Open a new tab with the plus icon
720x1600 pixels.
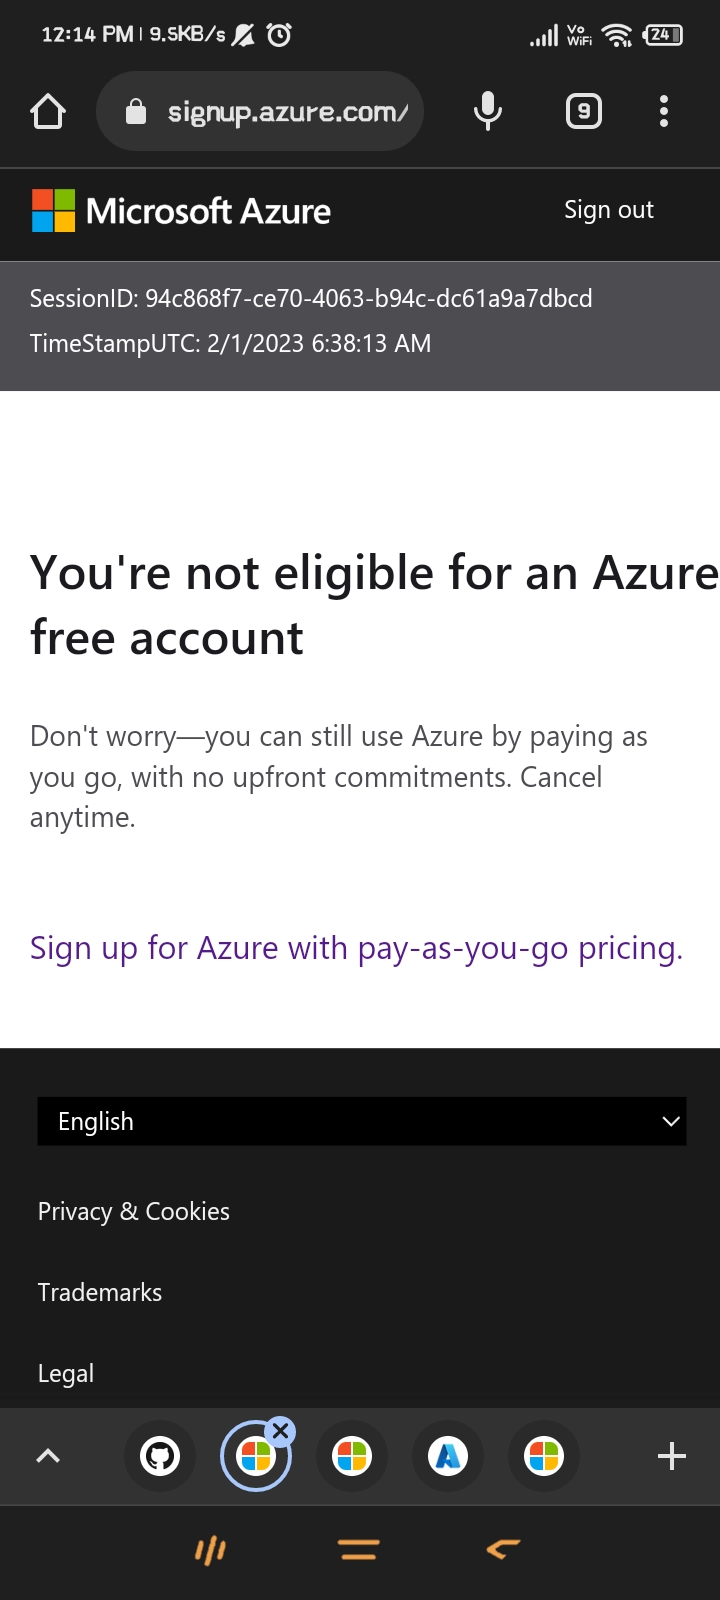[x=671, y=1456]
